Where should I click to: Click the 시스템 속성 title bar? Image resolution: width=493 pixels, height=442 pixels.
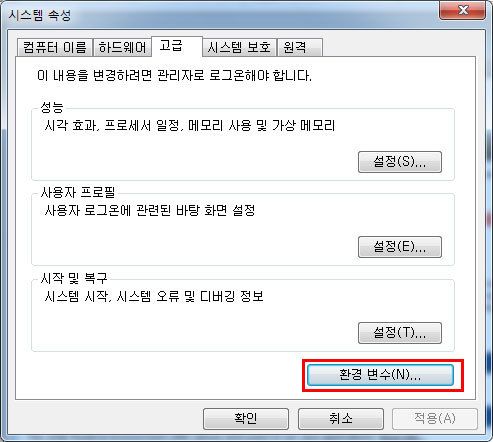(x=220, y=15)
